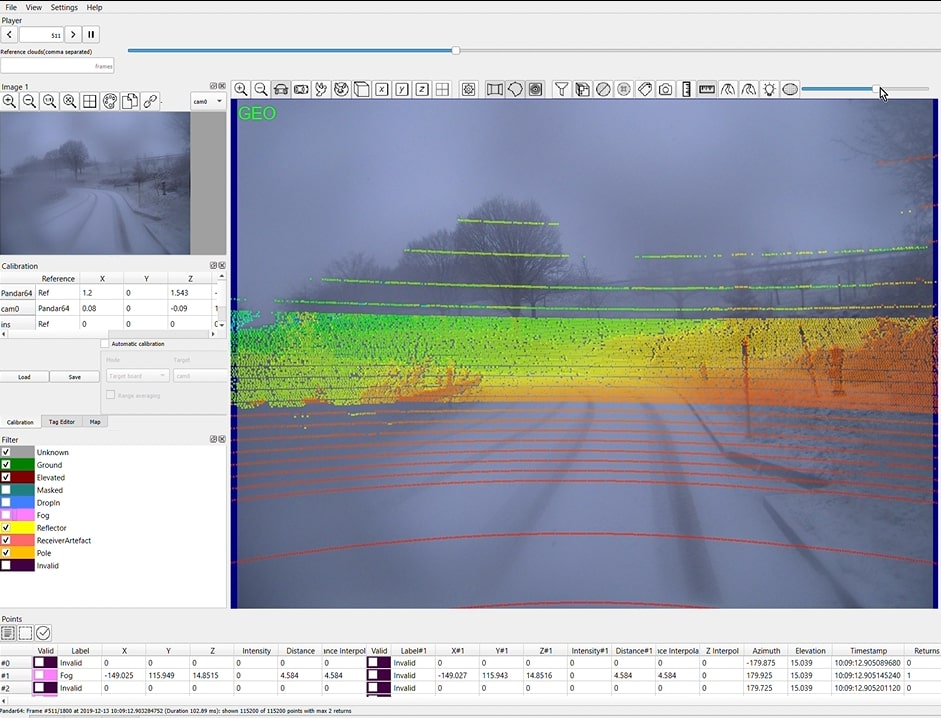Click list view icon in Points panel

(x=8, y=633)
